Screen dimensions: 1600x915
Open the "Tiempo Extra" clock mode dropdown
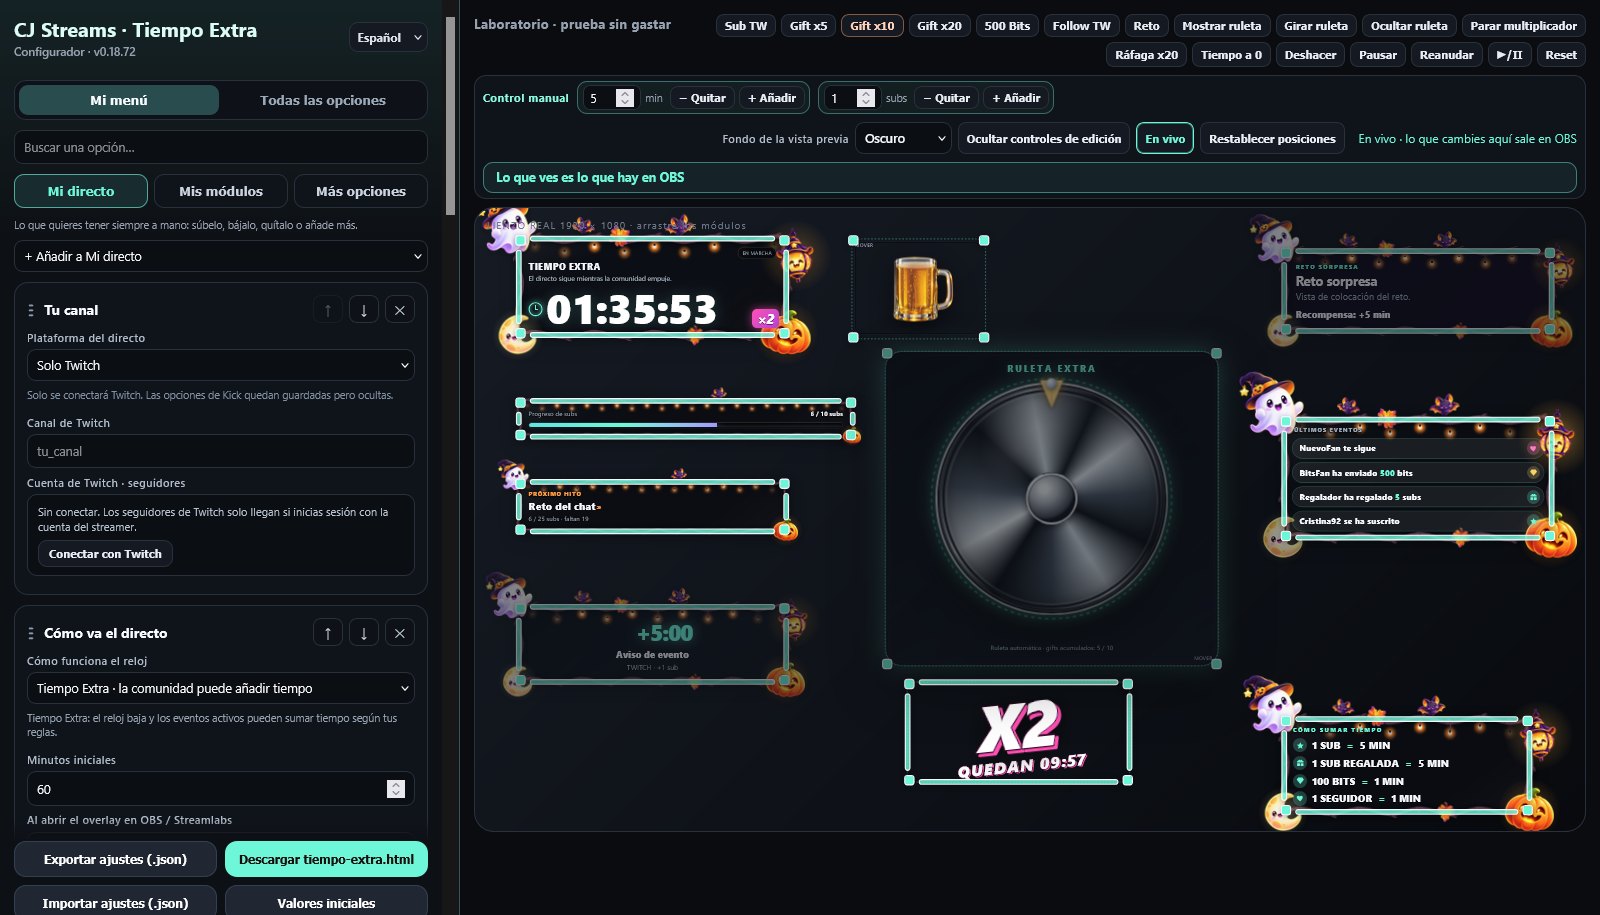tap(221, 688)
